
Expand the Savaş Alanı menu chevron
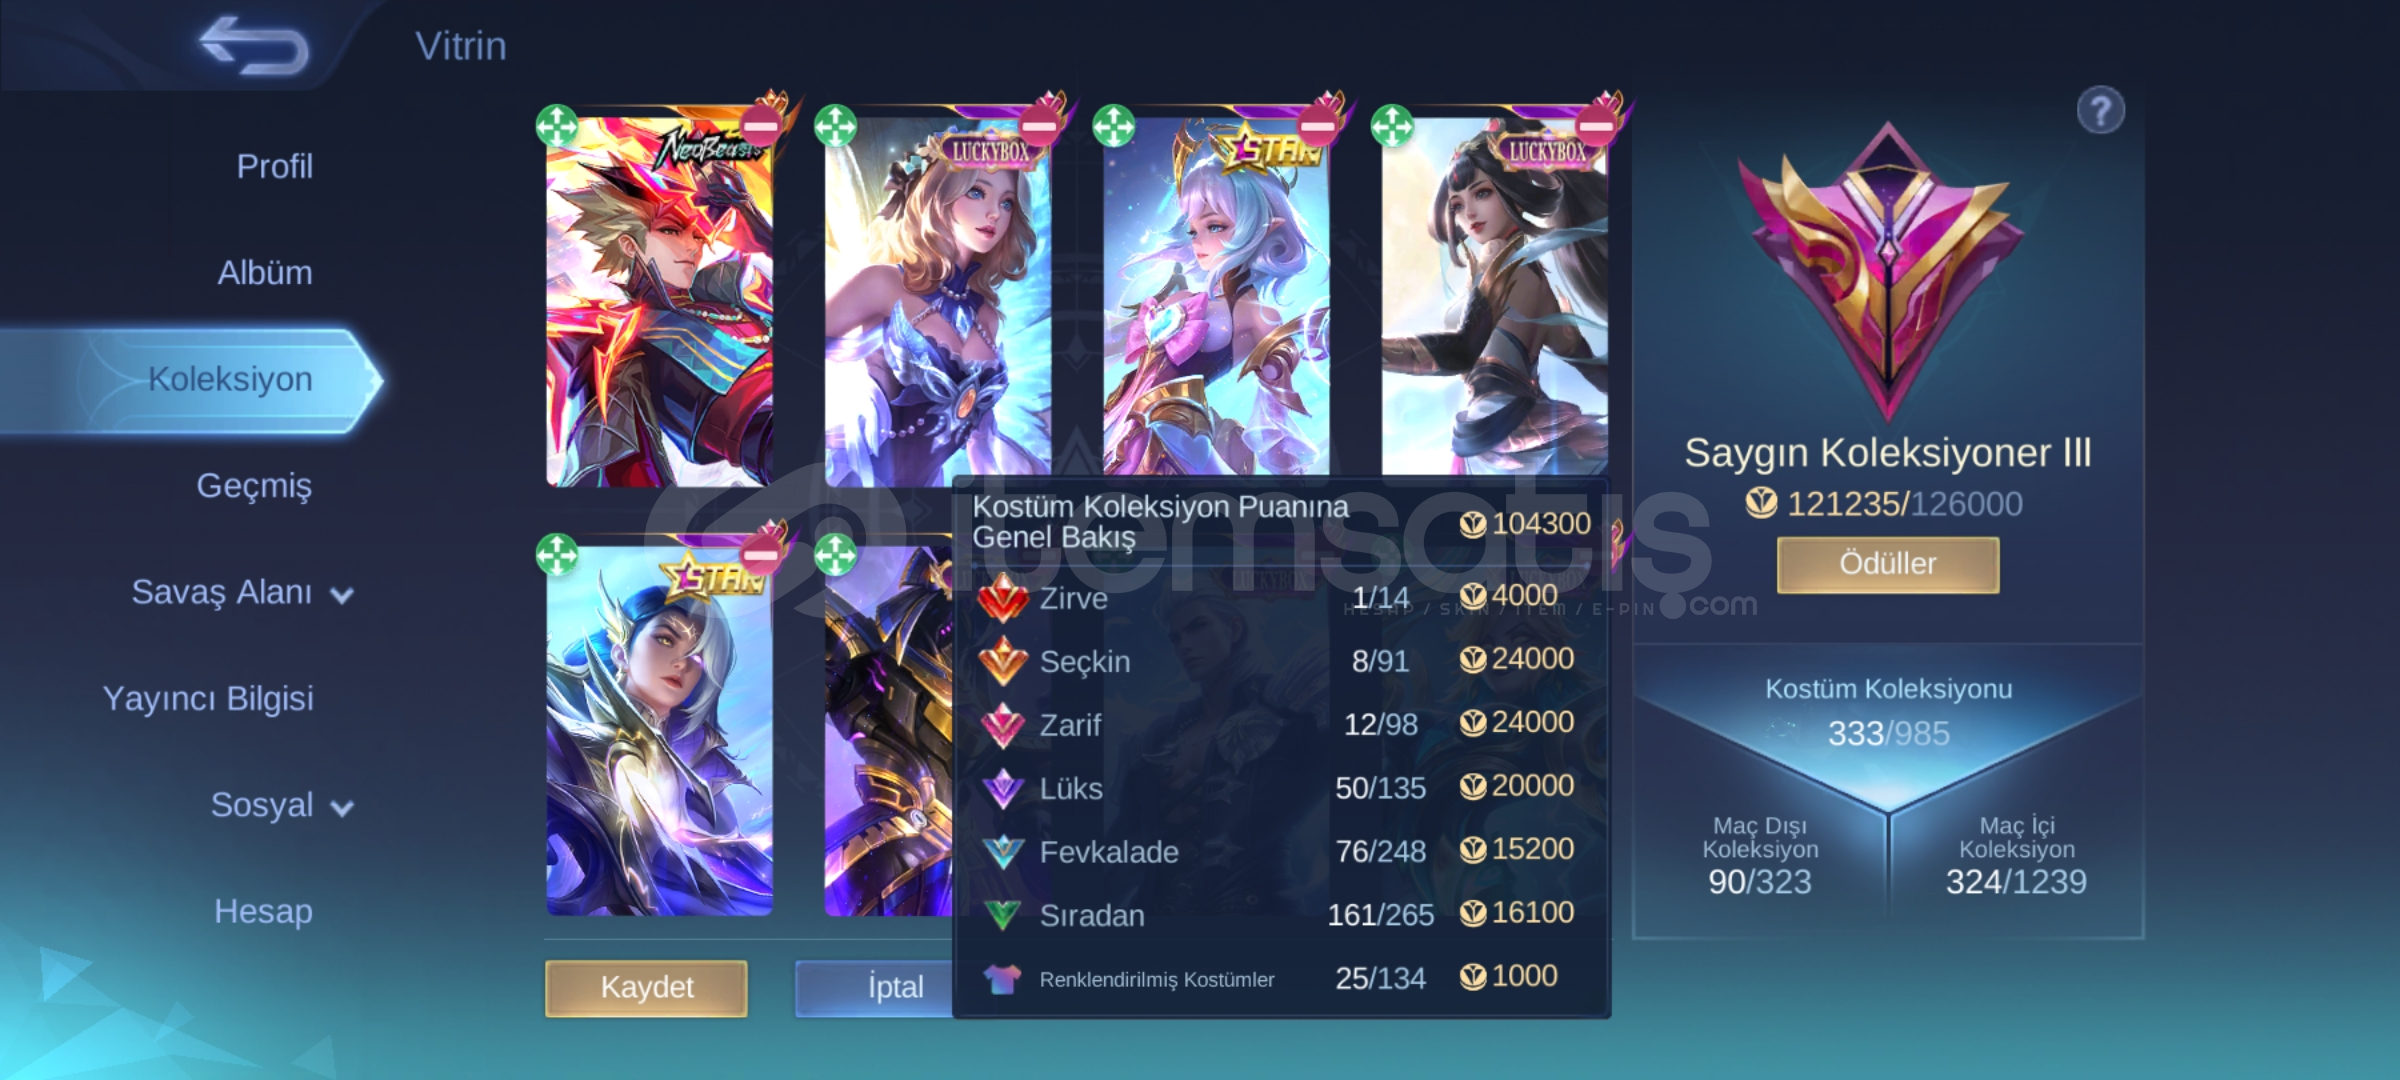click(x=342, y=596)
